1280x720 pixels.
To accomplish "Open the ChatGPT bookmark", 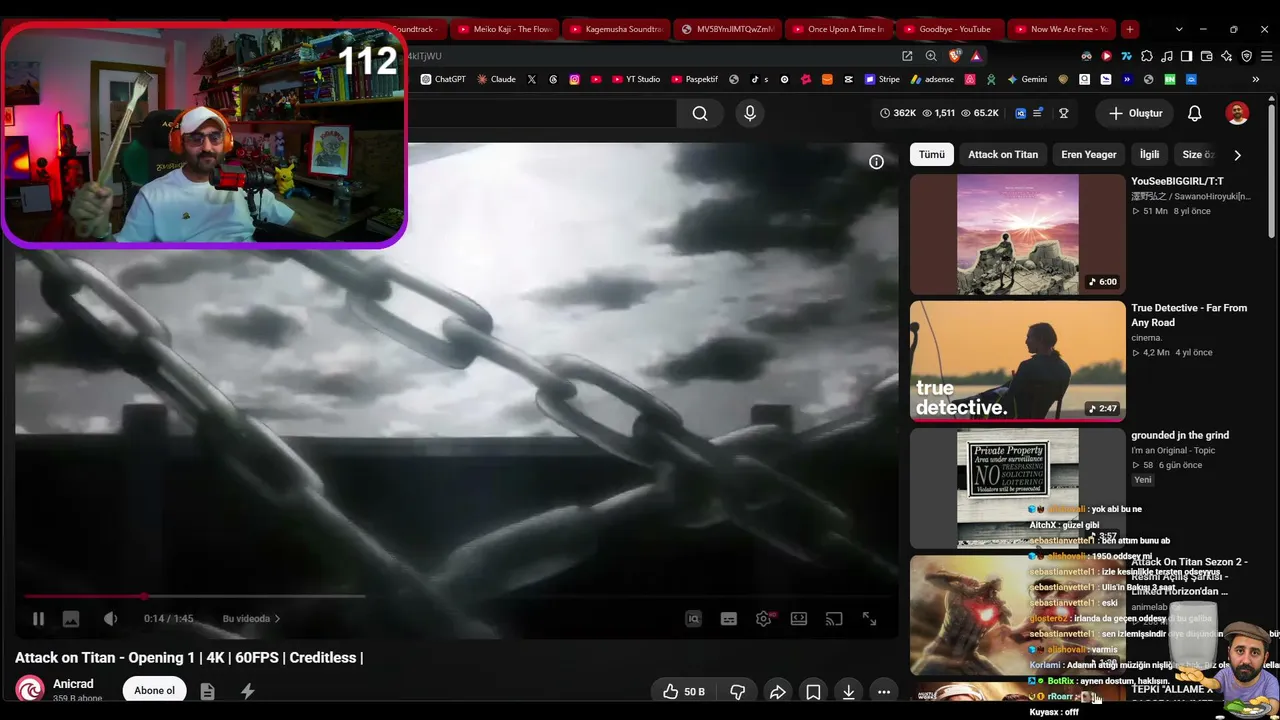I will pyautogui.click(x=443, y=79).
